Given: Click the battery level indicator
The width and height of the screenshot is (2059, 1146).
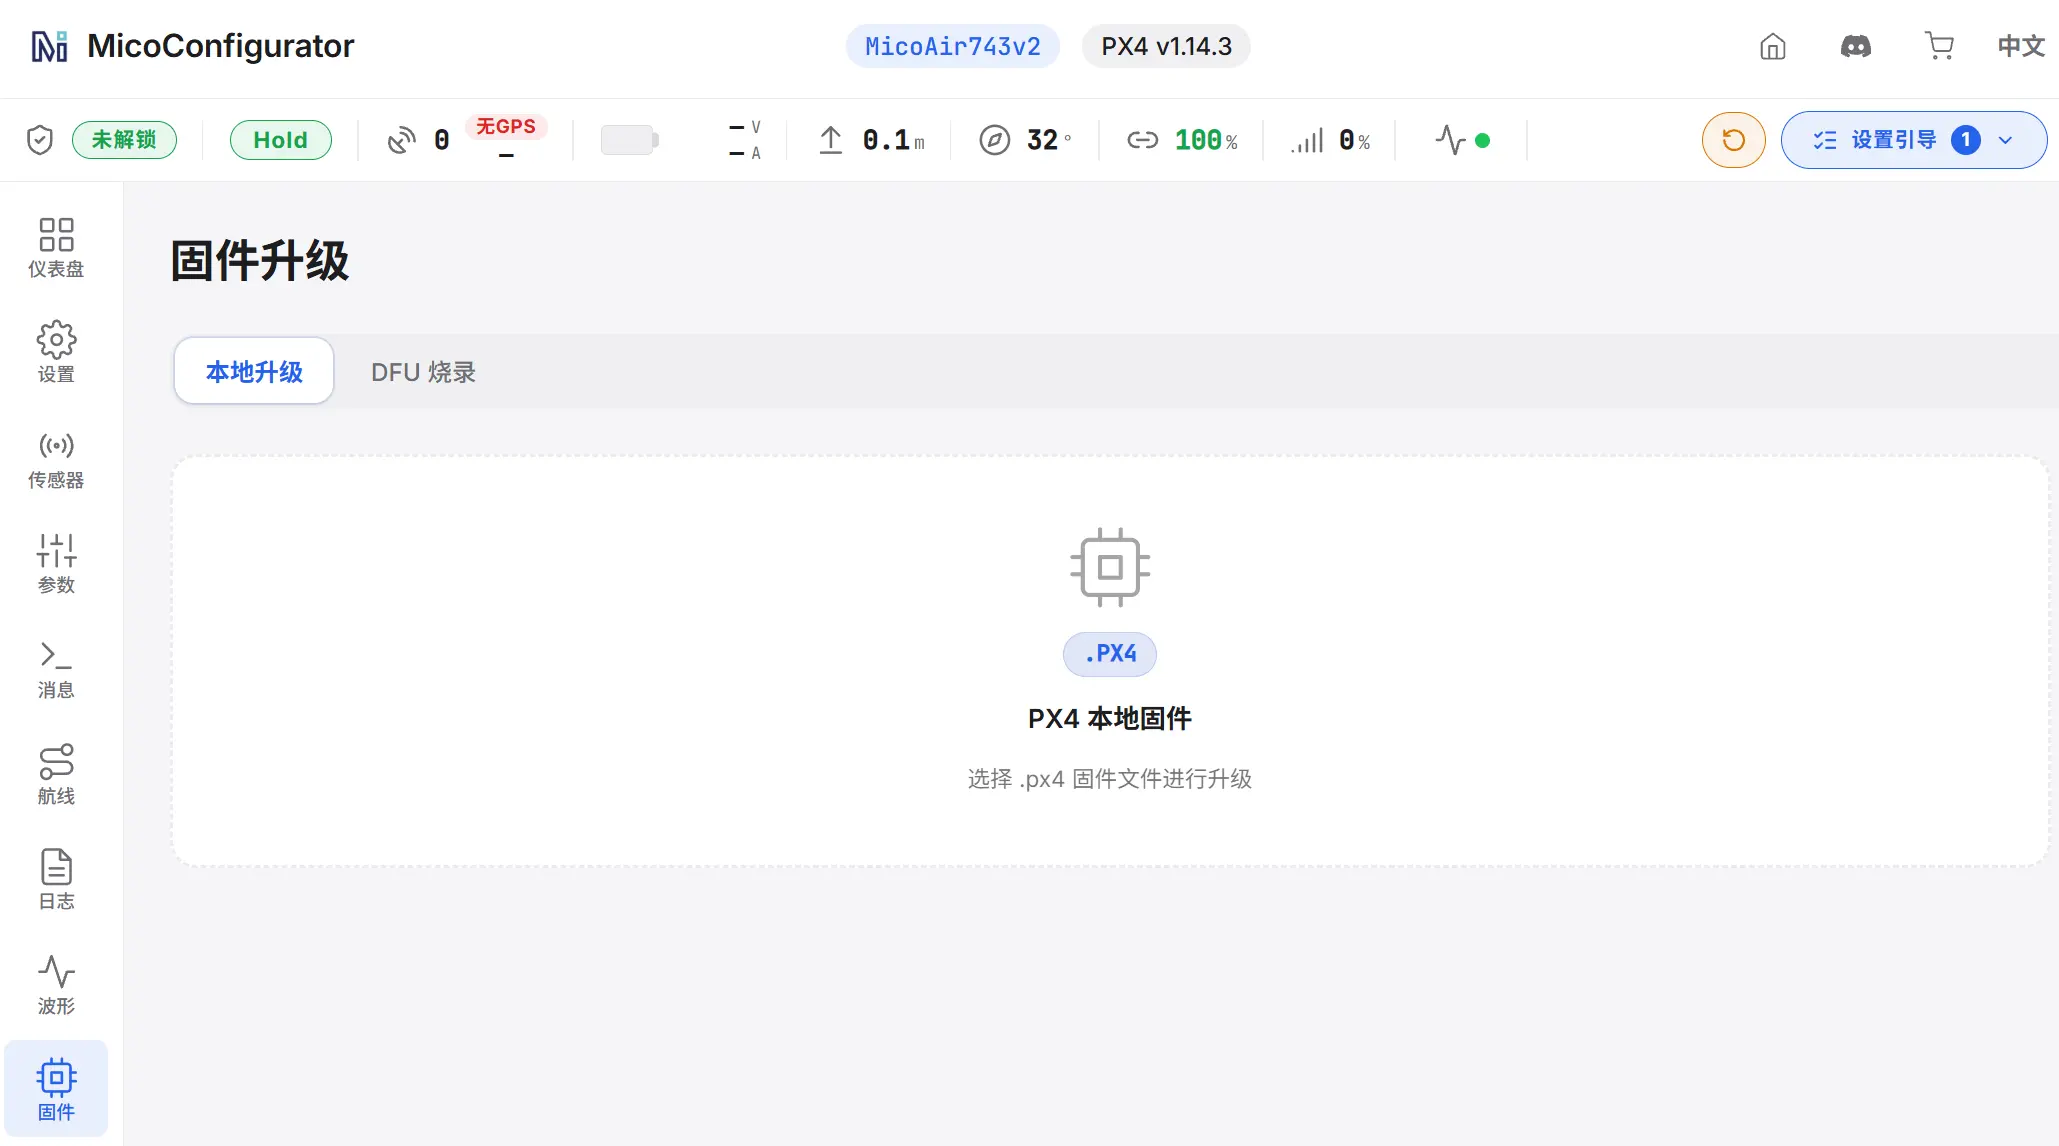Looking at the screenshot, I should 630,140.
